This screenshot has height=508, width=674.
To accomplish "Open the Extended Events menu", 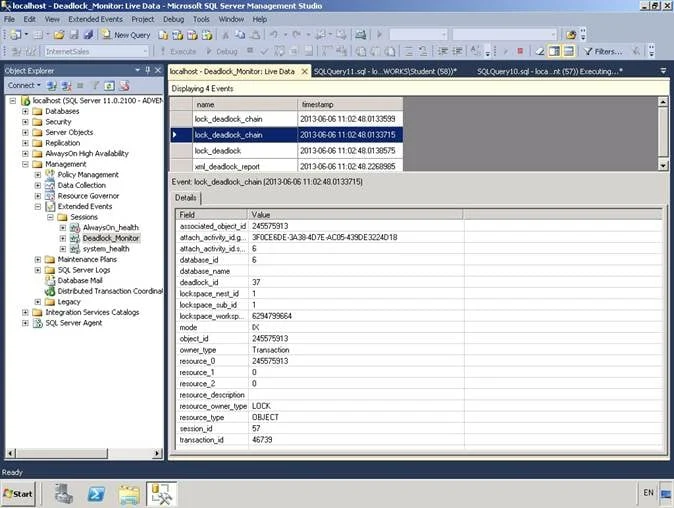I will point(95,19).
